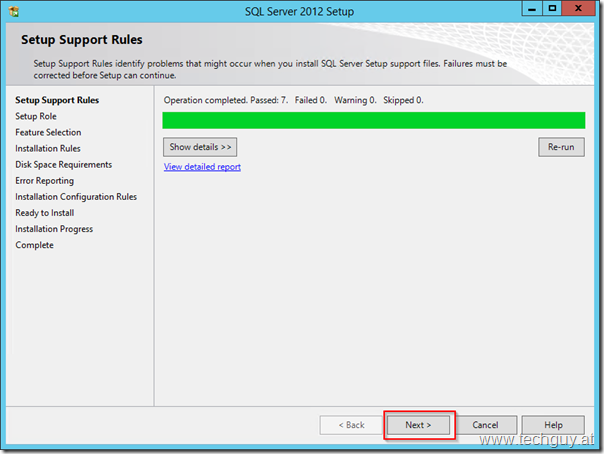
Task: Click the 'Failed 0.' status text
Action: coord(310,101)
